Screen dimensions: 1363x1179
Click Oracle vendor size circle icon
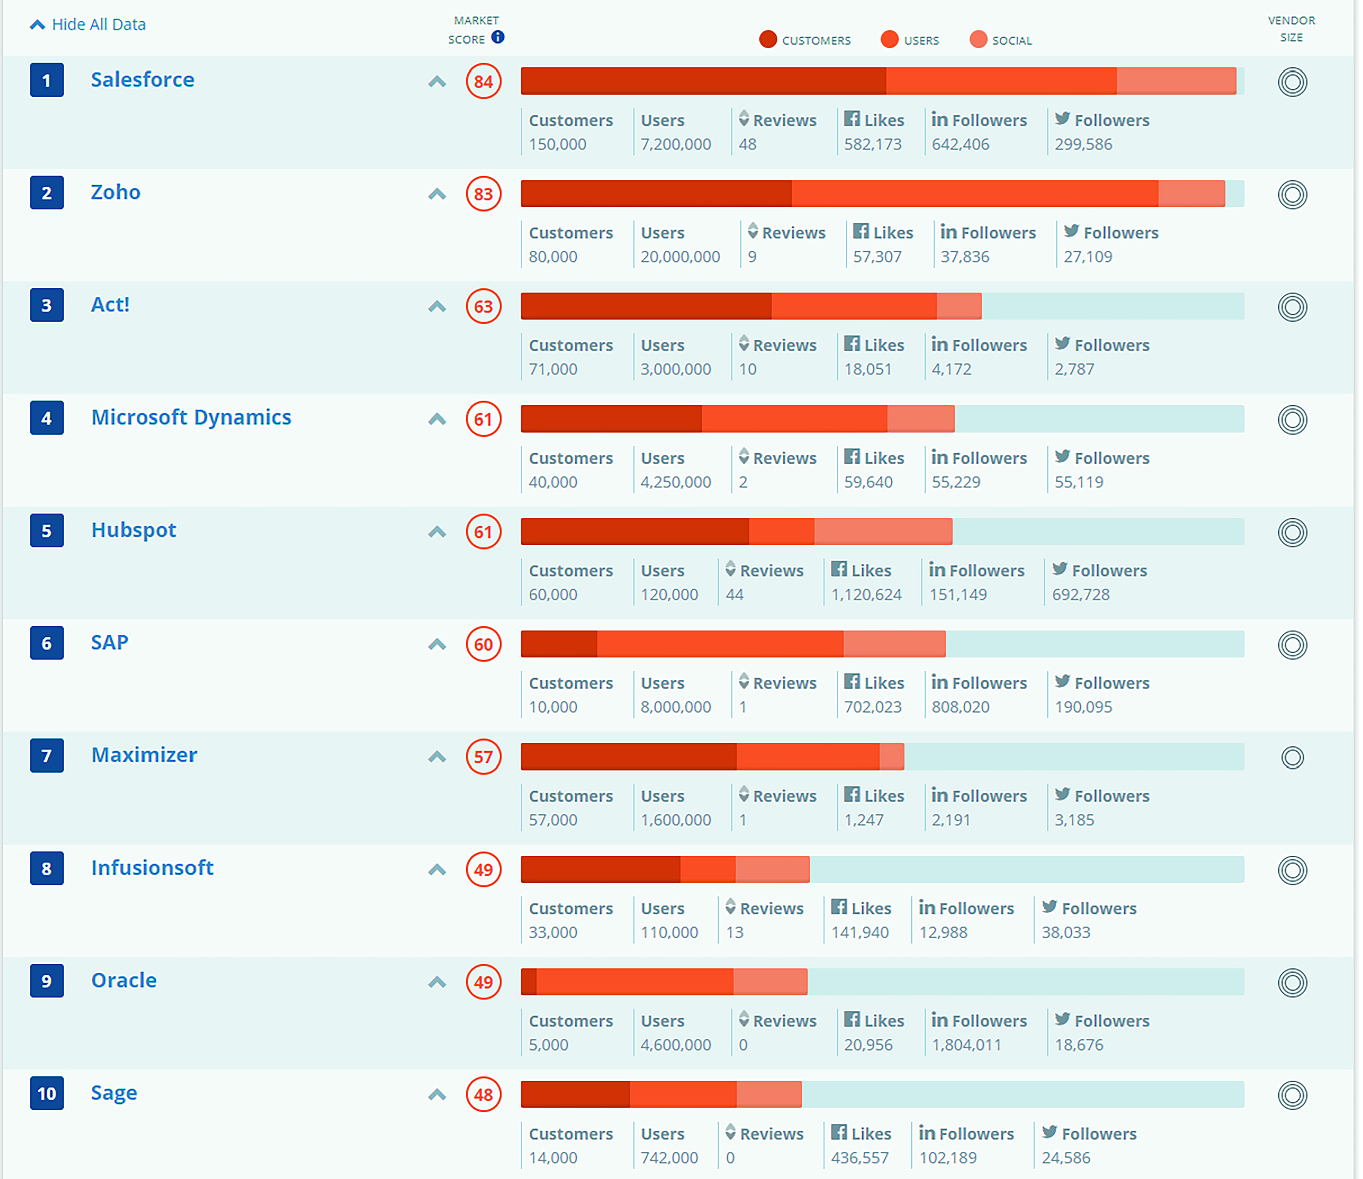tap(1292, 983)
